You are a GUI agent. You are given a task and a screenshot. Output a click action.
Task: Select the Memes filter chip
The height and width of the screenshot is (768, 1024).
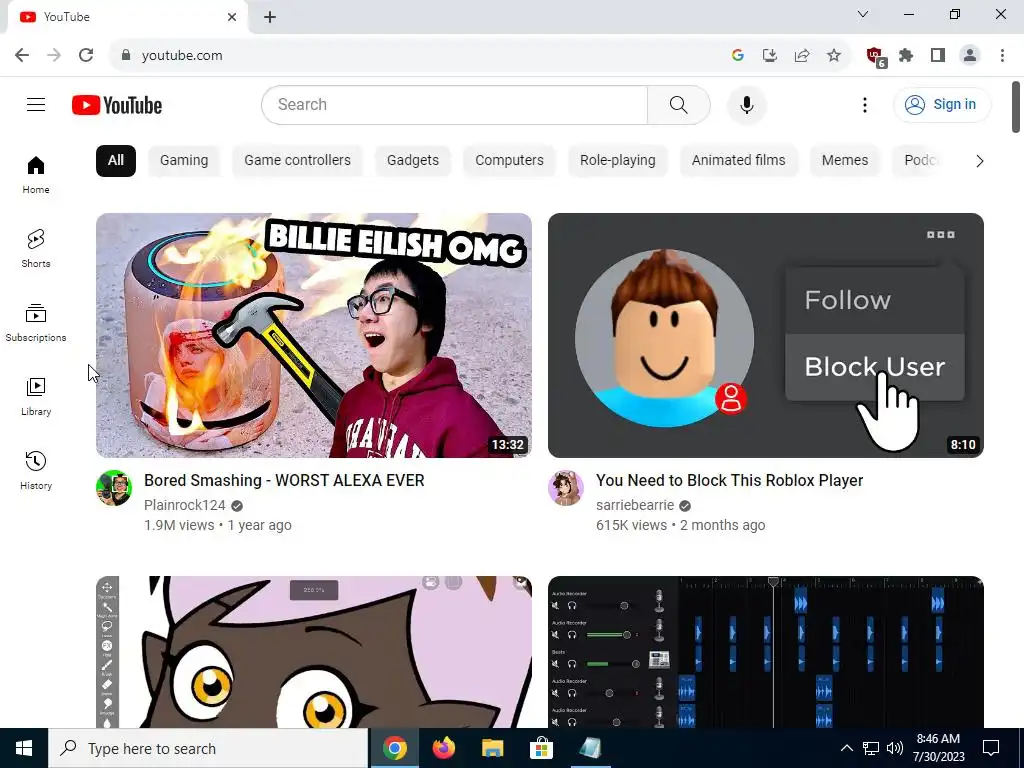pyautogui.click(x=845, y=161)
